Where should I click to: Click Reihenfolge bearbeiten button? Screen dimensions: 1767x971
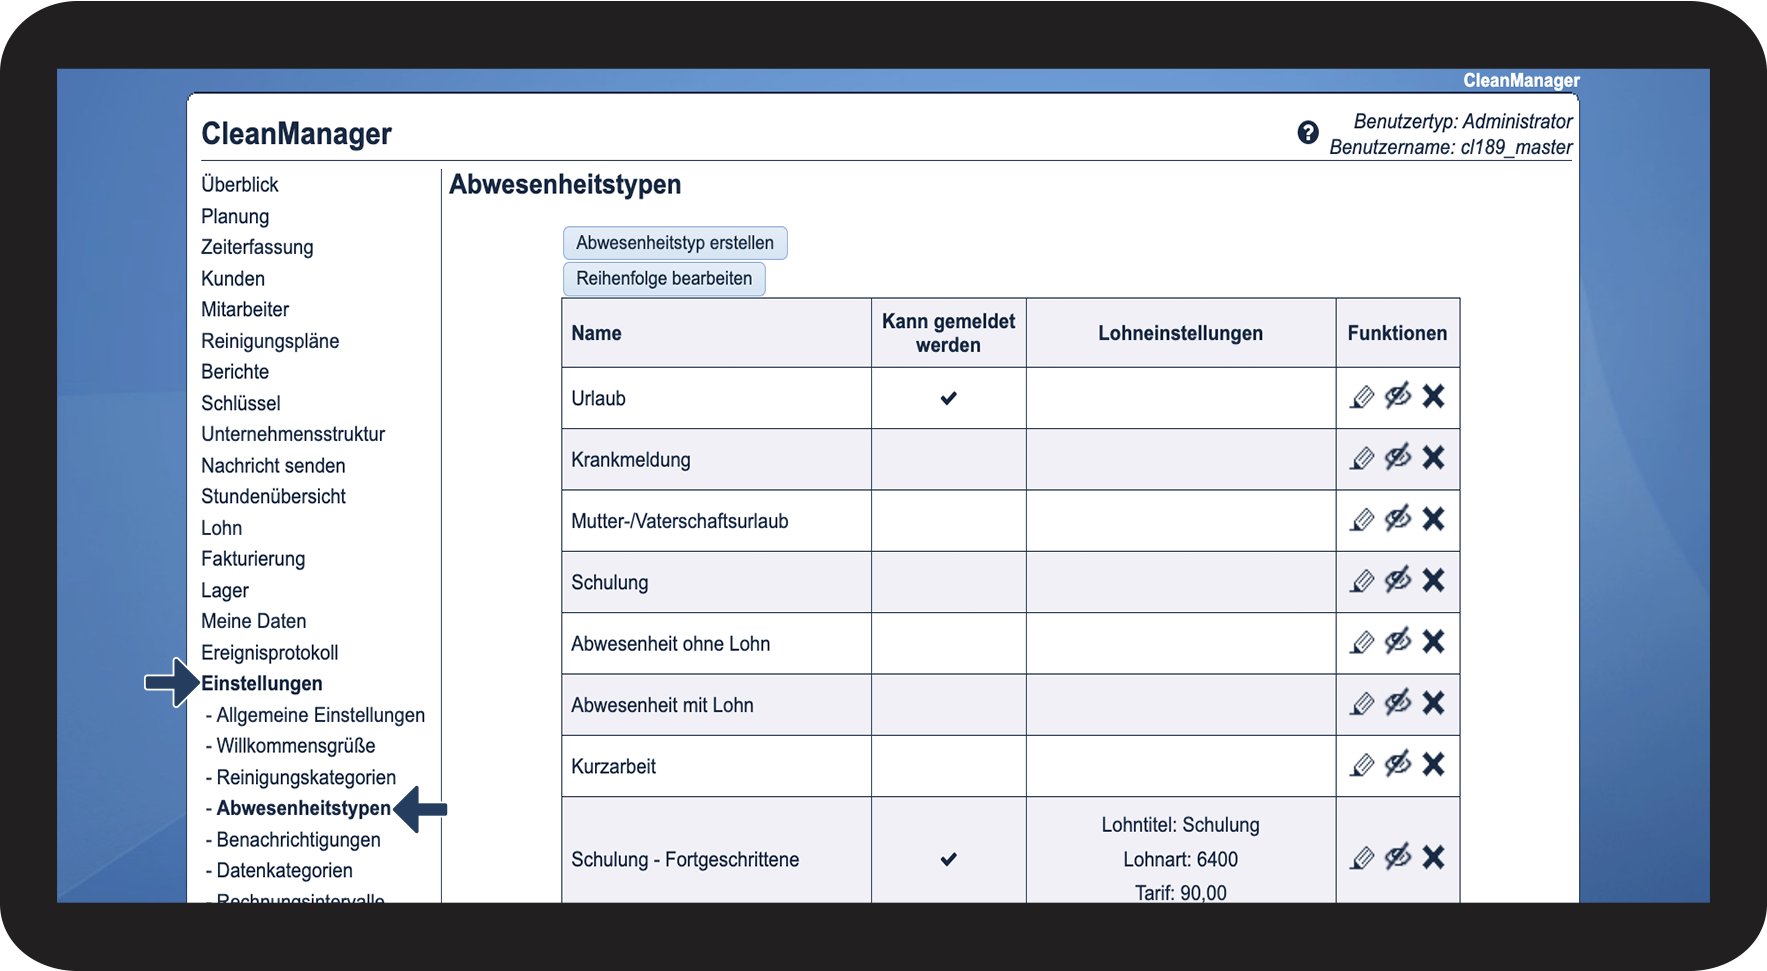[664, 279]
